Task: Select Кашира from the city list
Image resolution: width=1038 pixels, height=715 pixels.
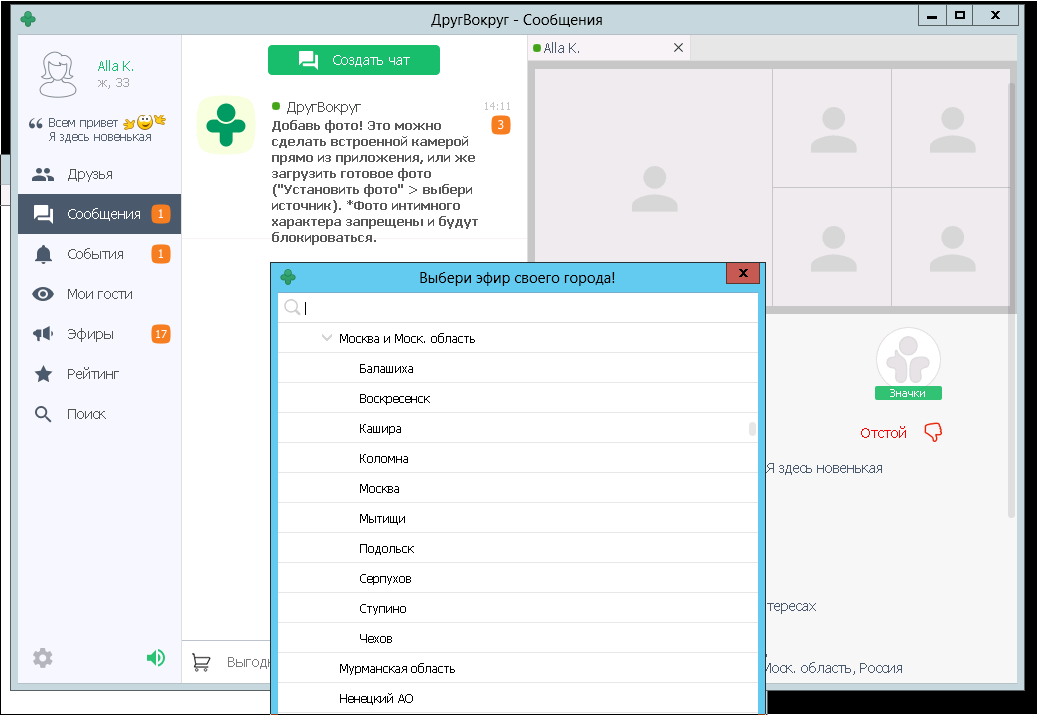Action: point(518,428)
